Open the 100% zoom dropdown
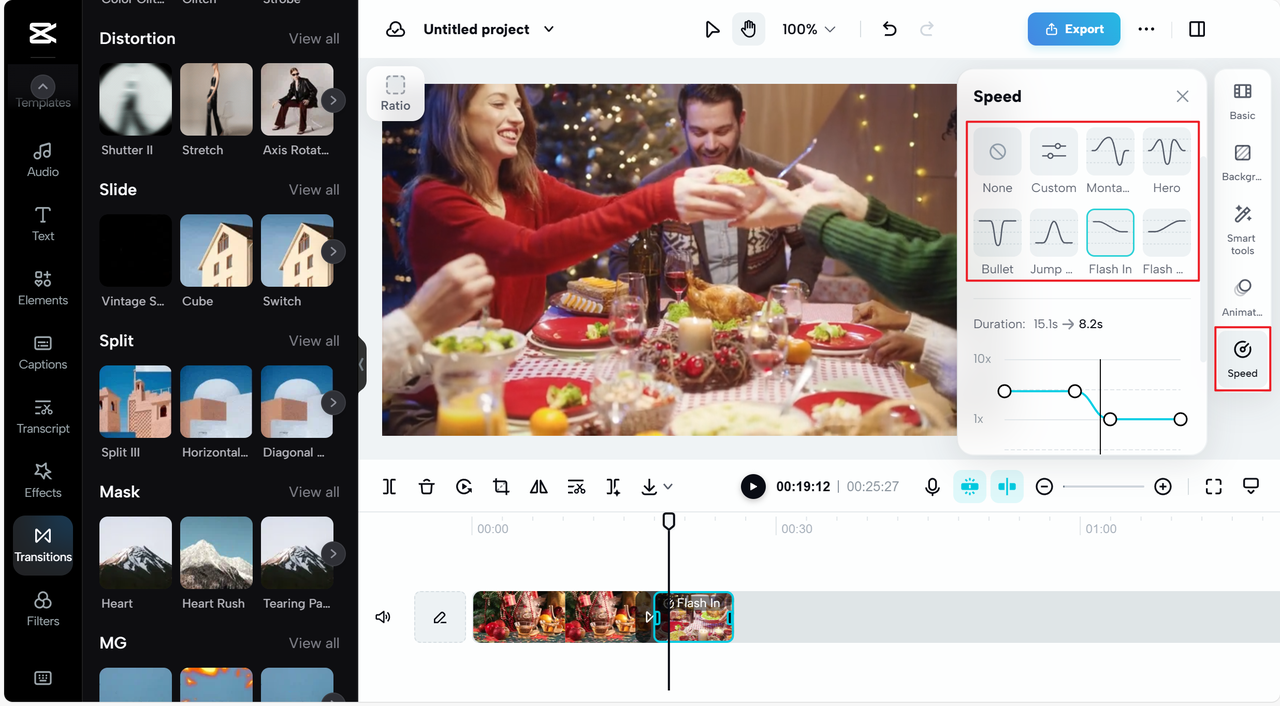The height and width of the screenshot is (706, 1280). [808, 29]
